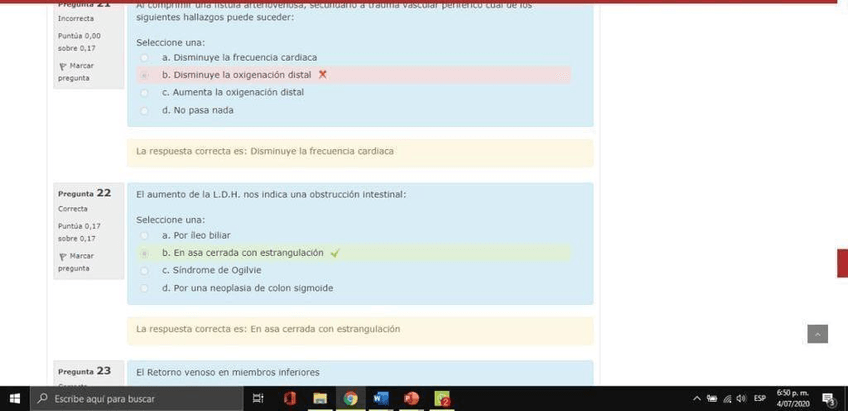Screen dimensions: 848x411
Task: Open the ESP language input selector
Action: coord(760,399)
